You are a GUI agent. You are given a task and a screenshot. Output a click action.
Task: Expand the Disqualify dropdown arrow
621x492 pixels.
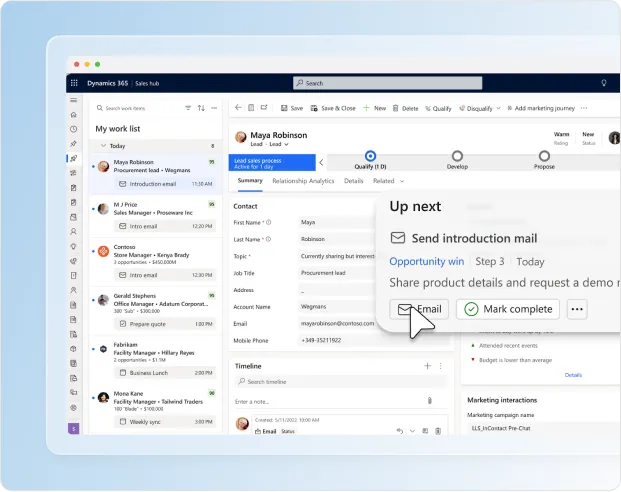(499, 108)
